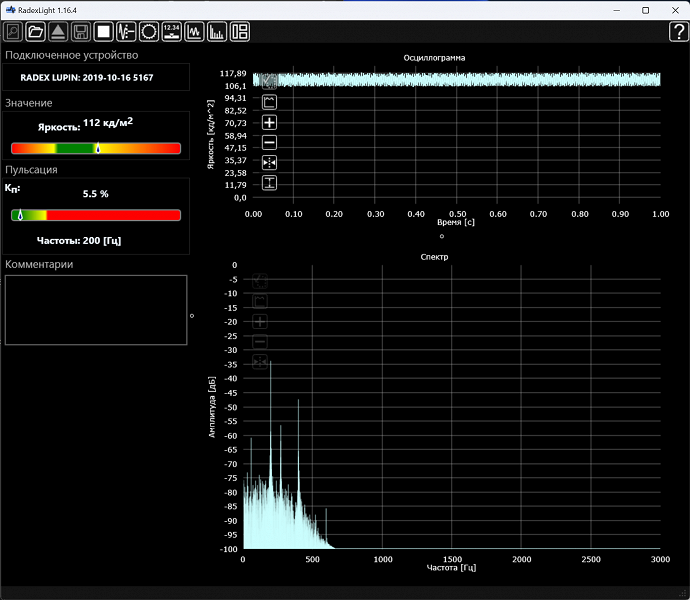
Task: Click the waveform measurement toolbar icon
Action: 127,32
